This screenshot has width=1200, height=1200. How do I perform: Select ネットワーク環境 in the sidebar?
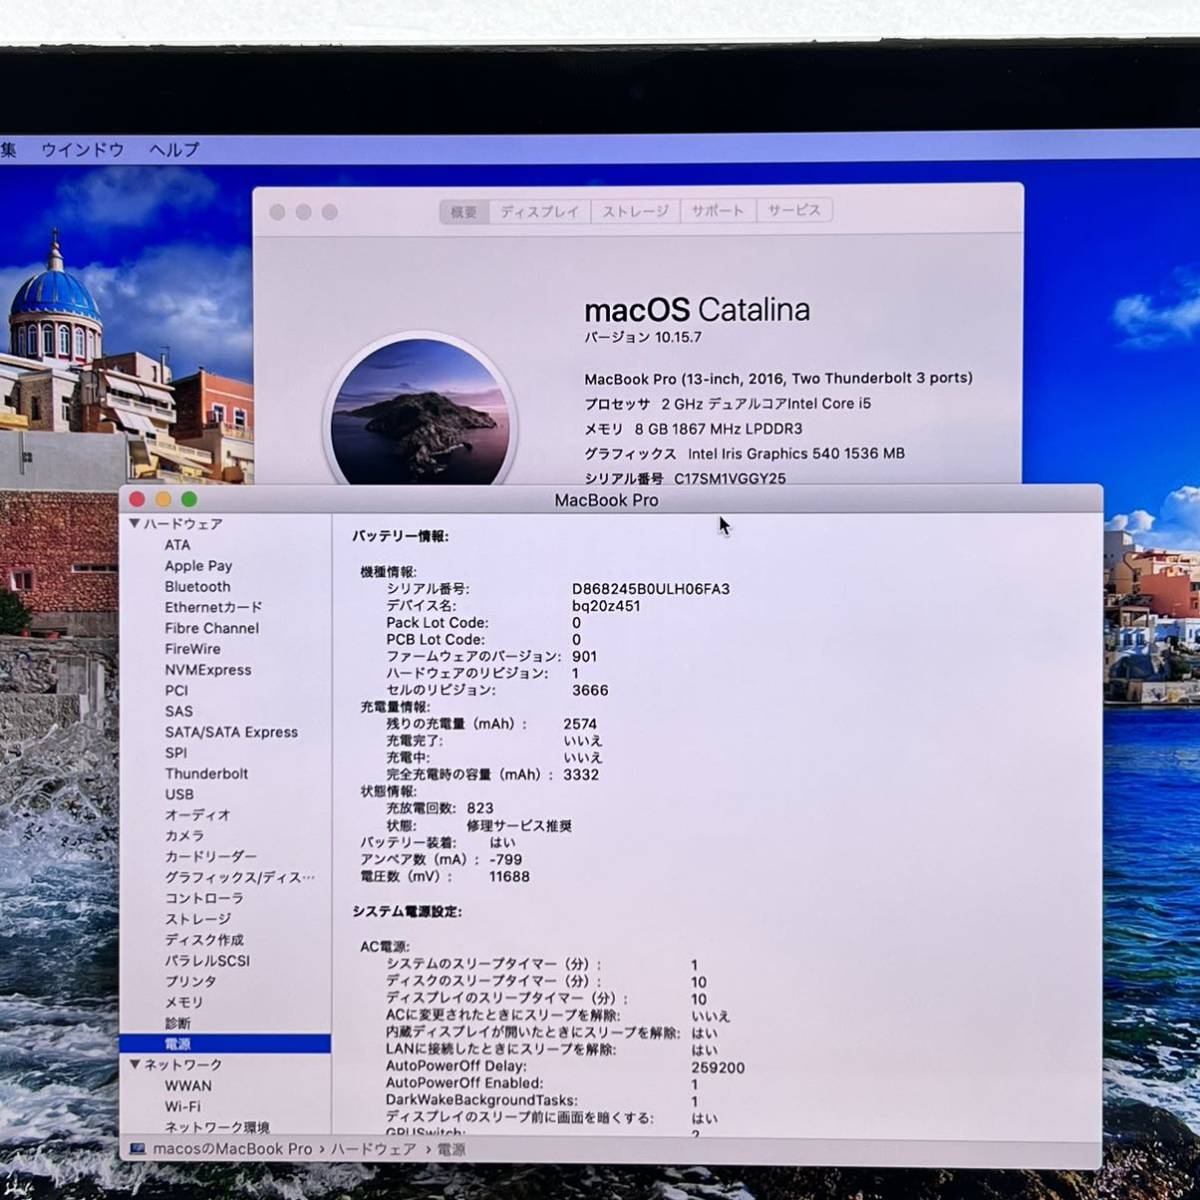pyautogui.click(x=217, y=1128)
